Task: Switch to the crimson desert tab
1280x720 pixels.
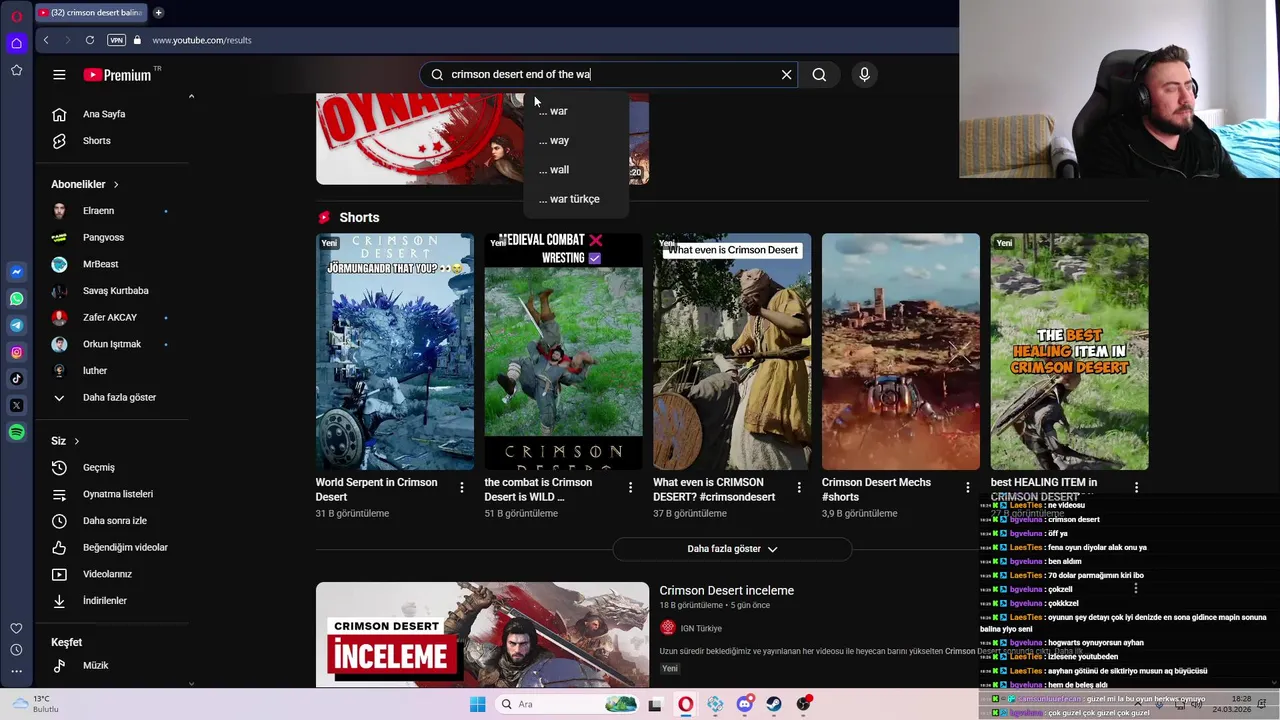Action: 90,13
